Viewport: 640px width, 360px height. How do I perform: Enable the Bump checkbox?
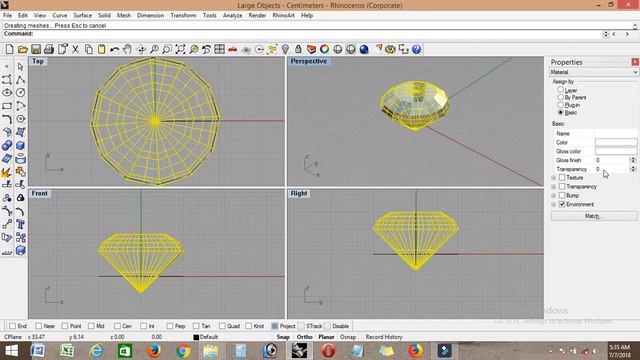[562, 196]
